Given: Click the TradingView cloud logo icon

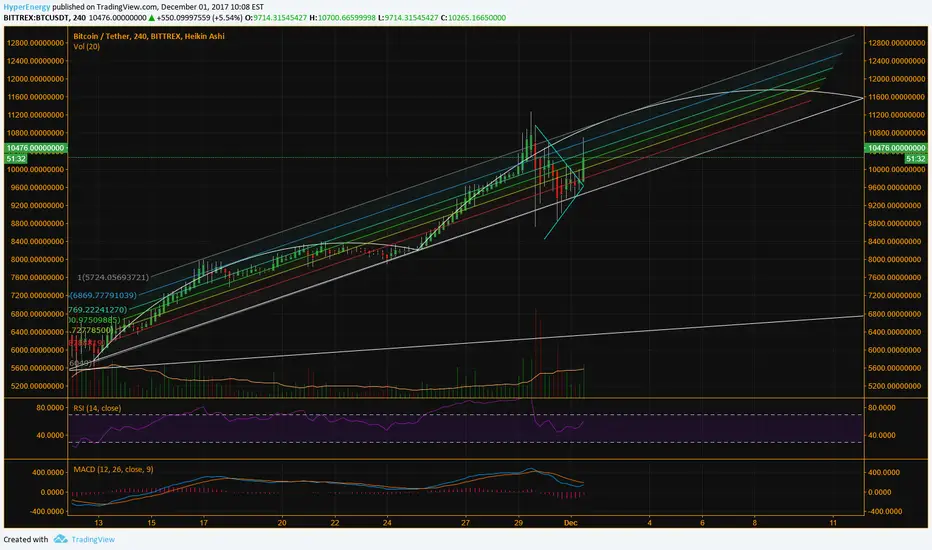Looking at the screenshot, I should (x=61, y=539).
